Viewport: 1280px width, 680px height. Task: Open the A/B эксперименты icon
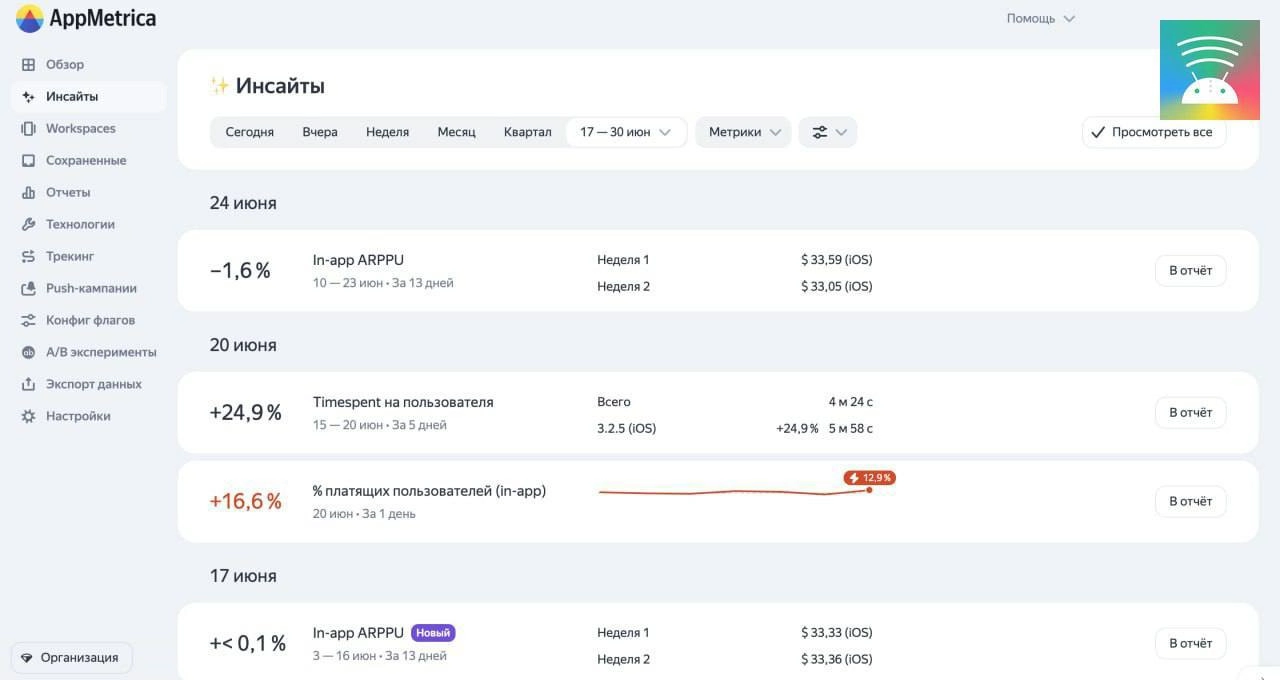pyautogui.click(x=28, y=353)
